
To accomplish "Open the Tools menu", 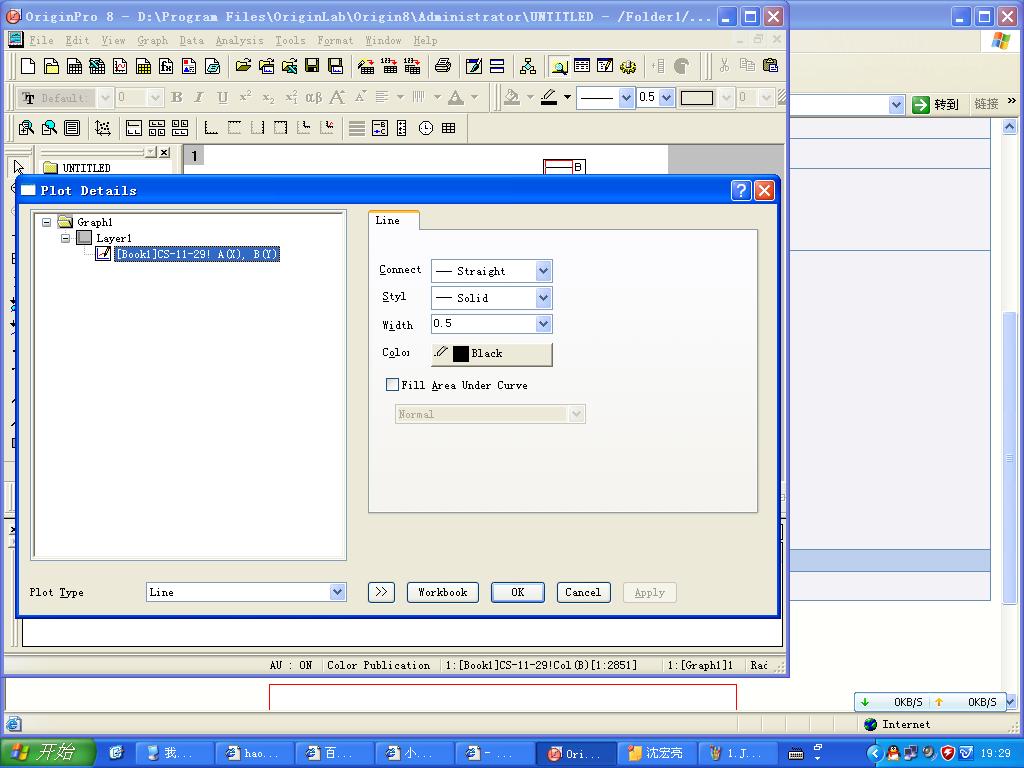I will click(x=290, y=40).
